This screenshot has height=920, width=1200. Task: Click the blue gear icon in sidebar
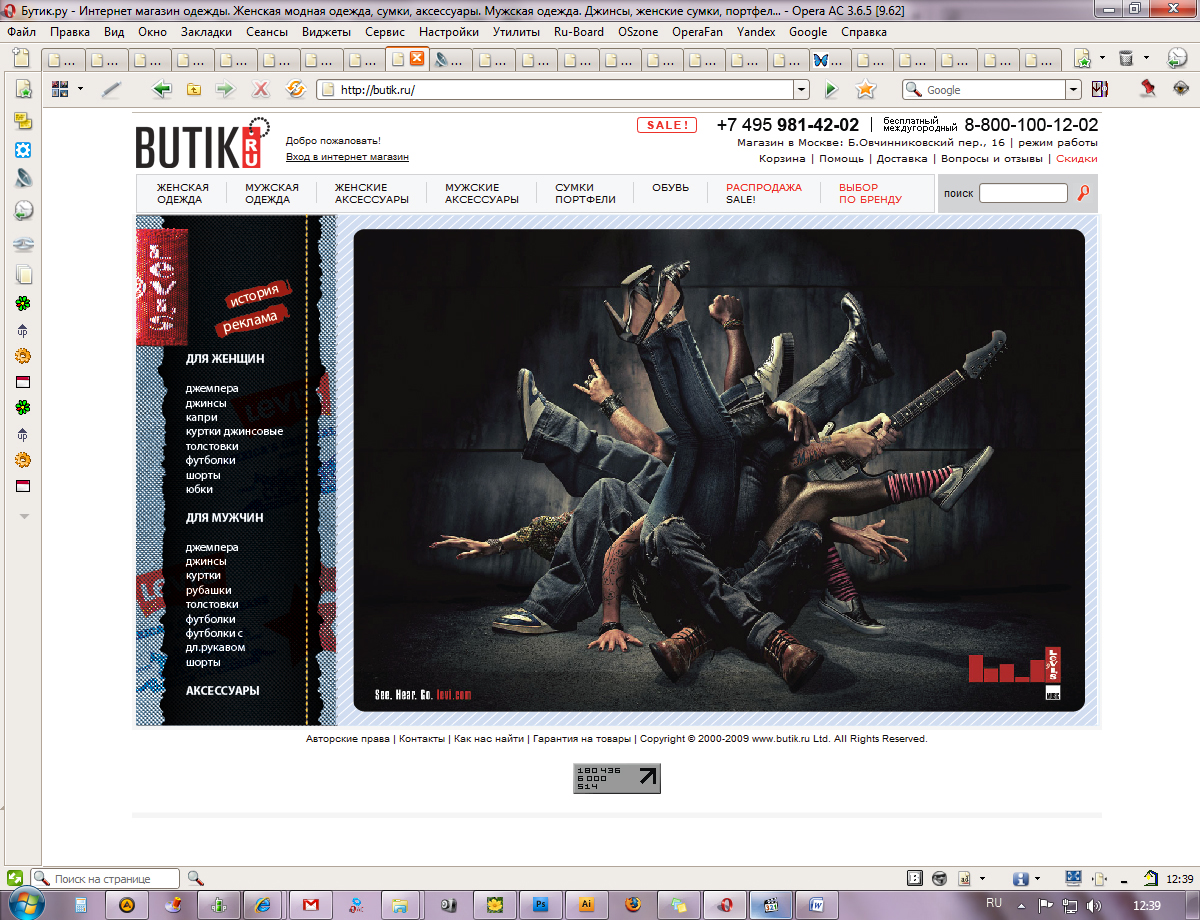pyautogui.click(x=23, y=150)
